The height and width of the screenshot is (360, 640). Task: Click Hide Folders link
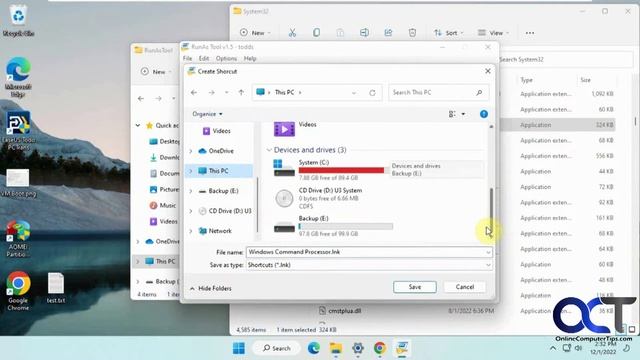[x=211, y=288]
